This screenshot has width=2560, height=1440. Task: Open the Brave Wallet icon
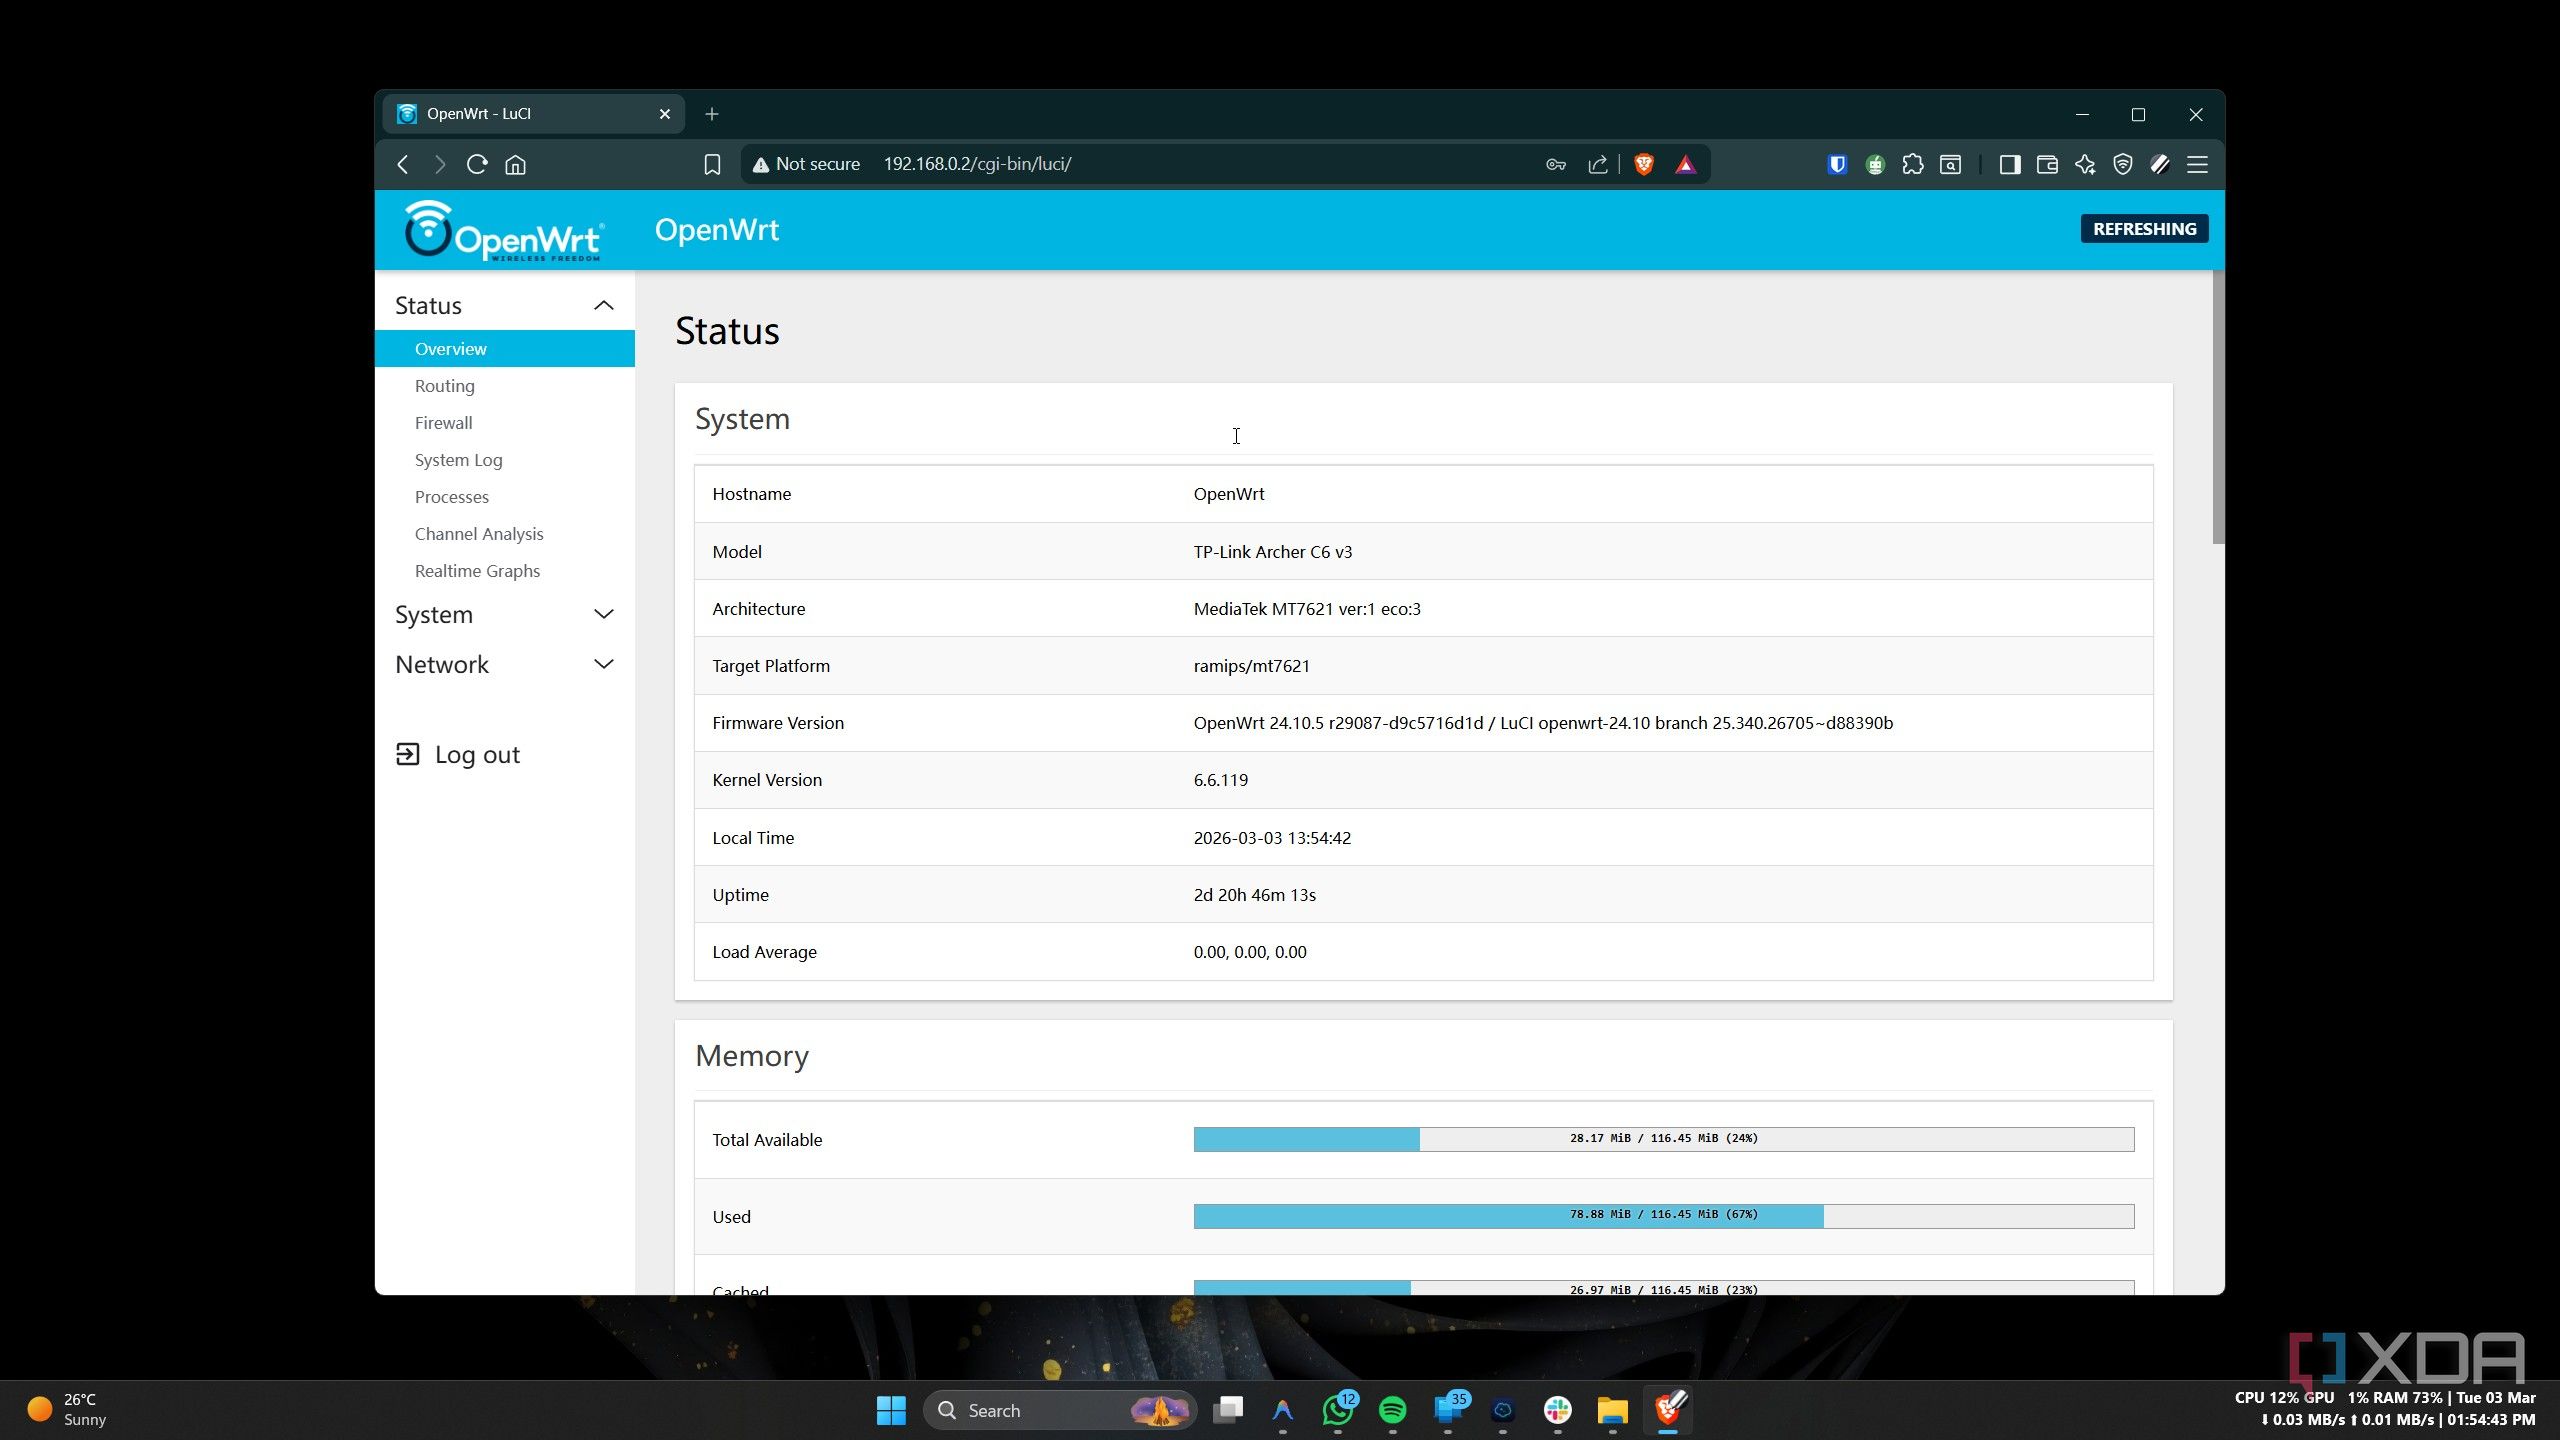coord(2047,164)
